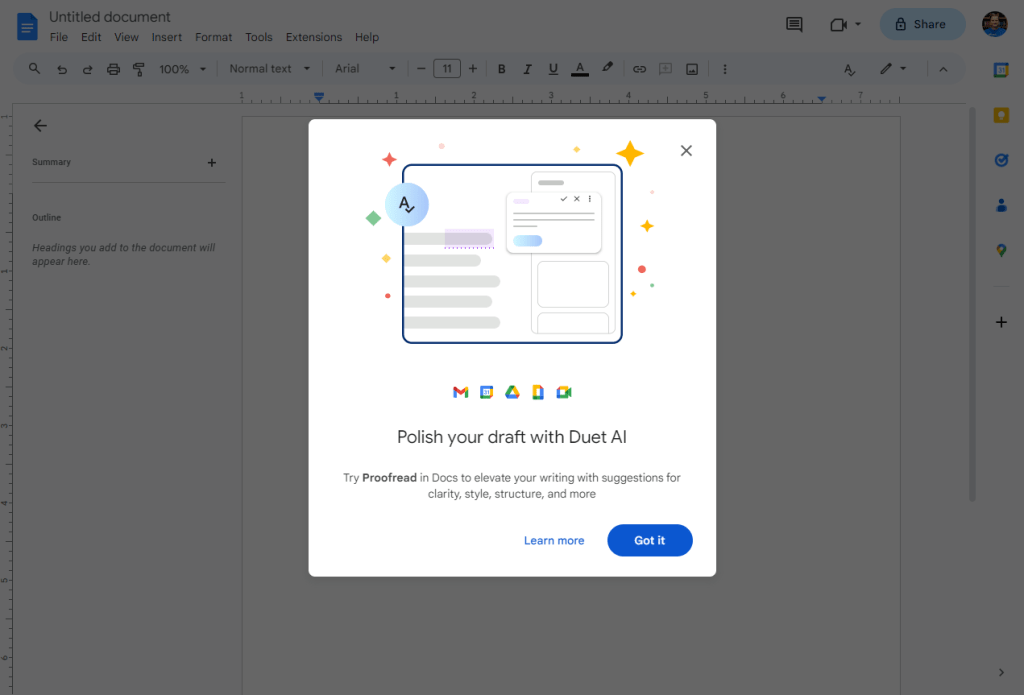Open Google Calendar side panel icon
The image size is (1024, 695).
1001,70
